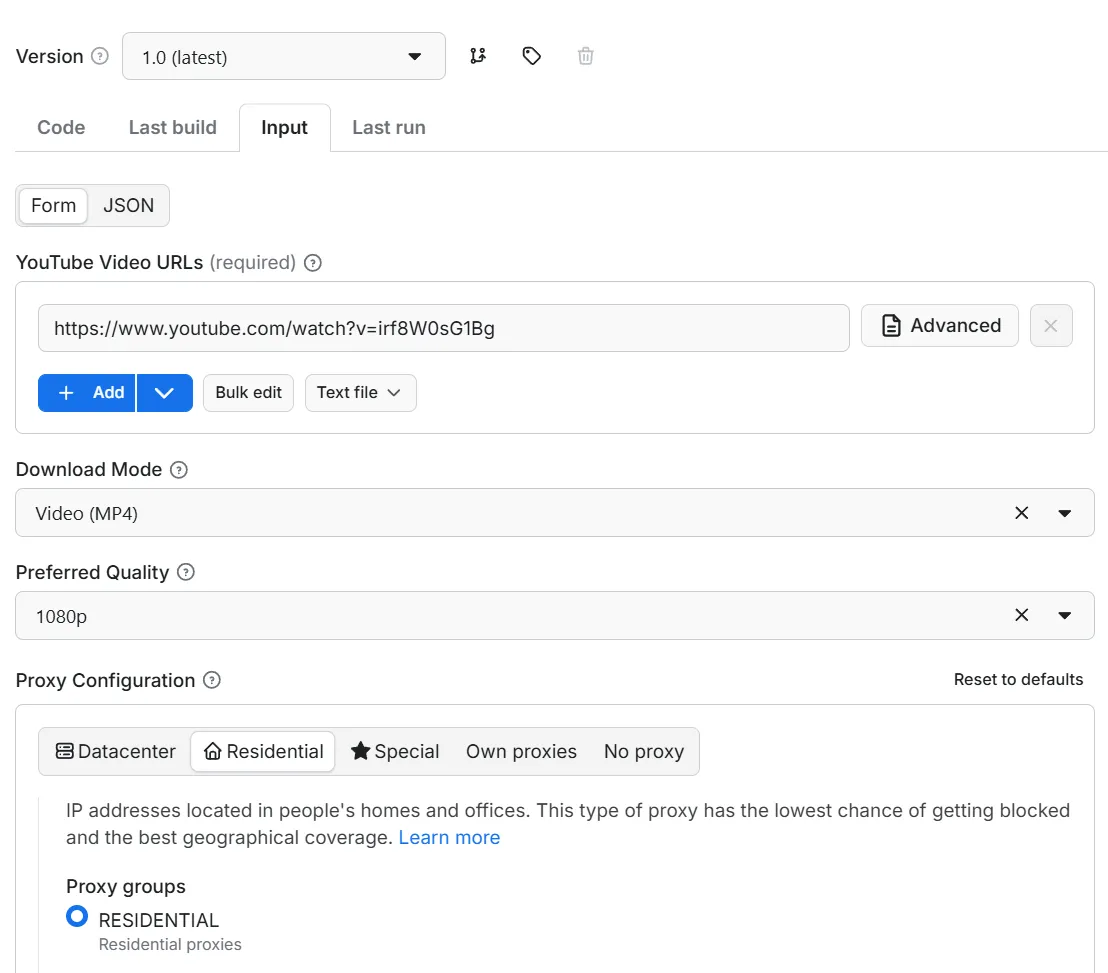
Task: Select the RESIDENTIAL proxy group radio
Action: click(x=77, y=916)
